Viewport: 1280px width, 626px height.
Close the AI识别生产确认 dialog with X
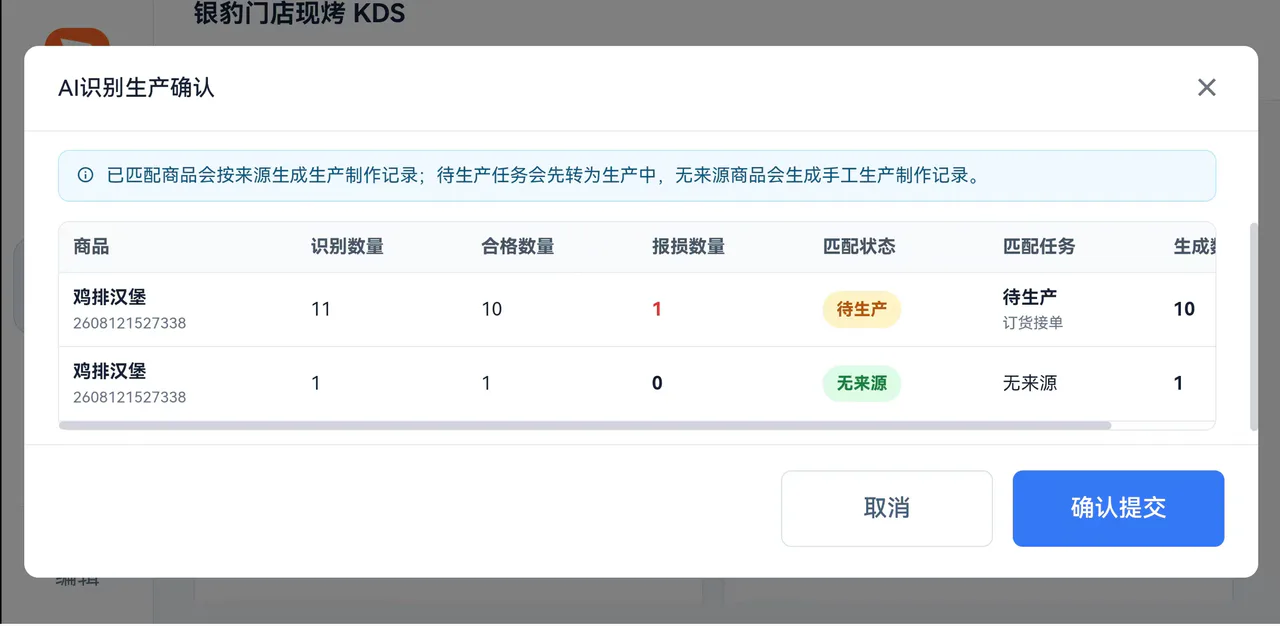[x=1207, y=87]
